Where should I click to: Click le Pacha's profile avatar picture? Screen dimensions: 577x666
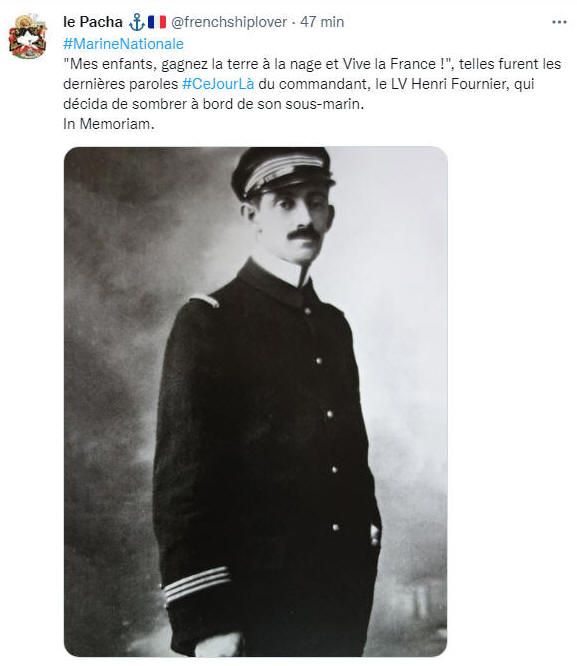click(28, 36)
